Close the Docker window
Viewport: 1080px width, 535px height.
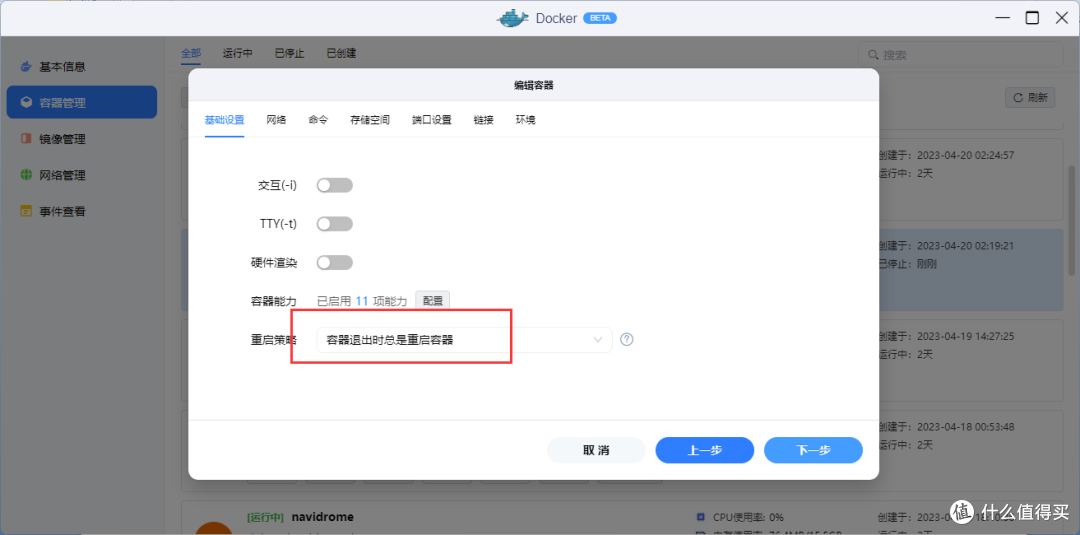[1062, 18]
